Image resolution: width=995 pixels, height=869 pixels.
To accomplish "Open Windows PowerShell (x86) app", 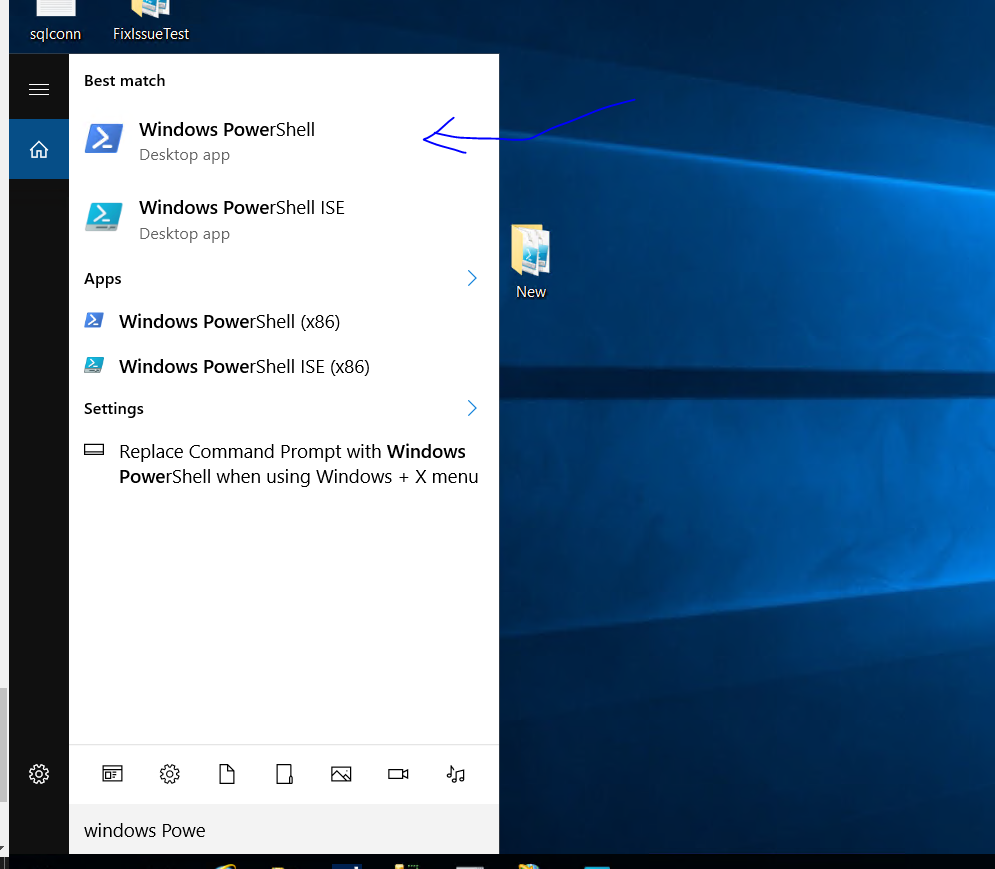I will (229, 322).
